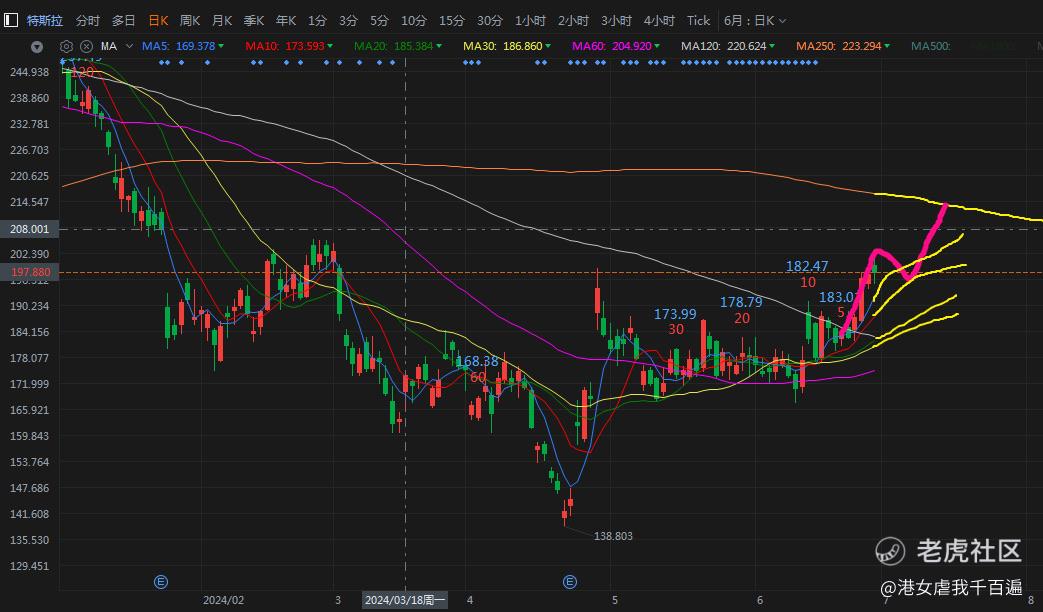1043x612 pixels.
Task: Toggle the sidebar panel icon
Action: [x=11, y=21]
